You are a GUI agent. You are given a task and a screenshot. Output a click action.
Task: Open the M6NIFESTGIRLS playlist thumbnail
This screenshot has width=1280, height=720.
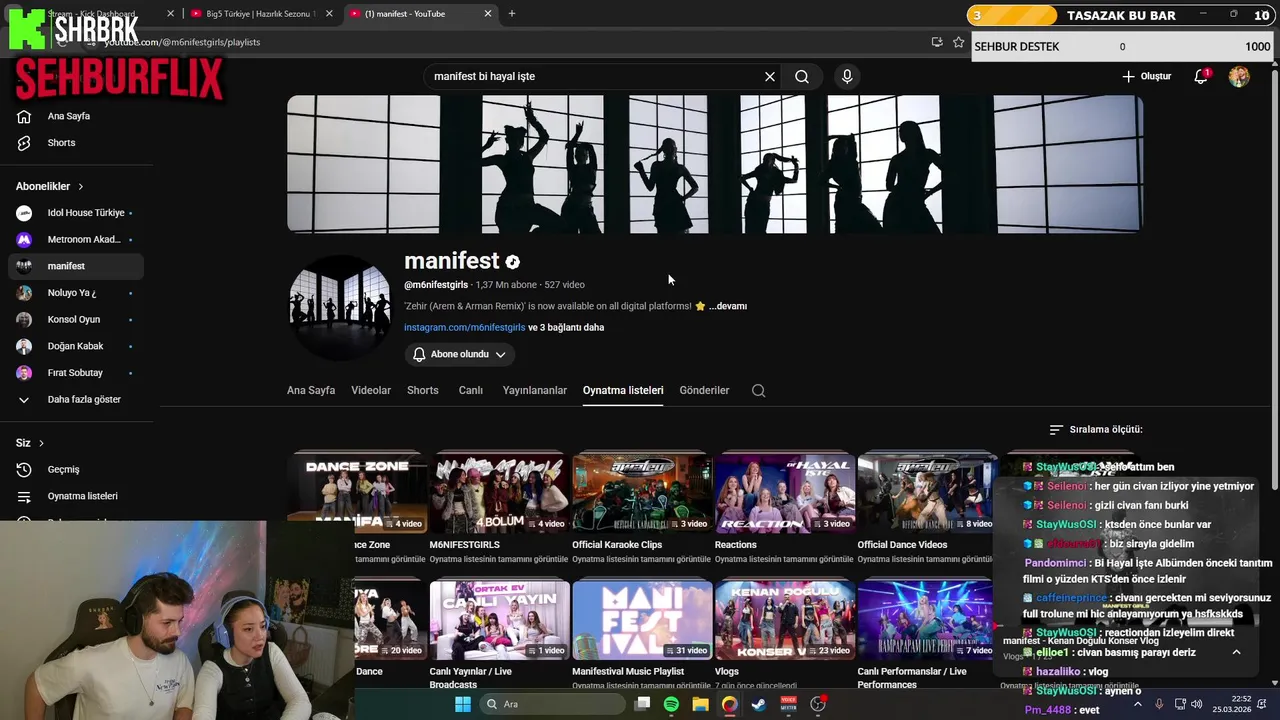499,492
